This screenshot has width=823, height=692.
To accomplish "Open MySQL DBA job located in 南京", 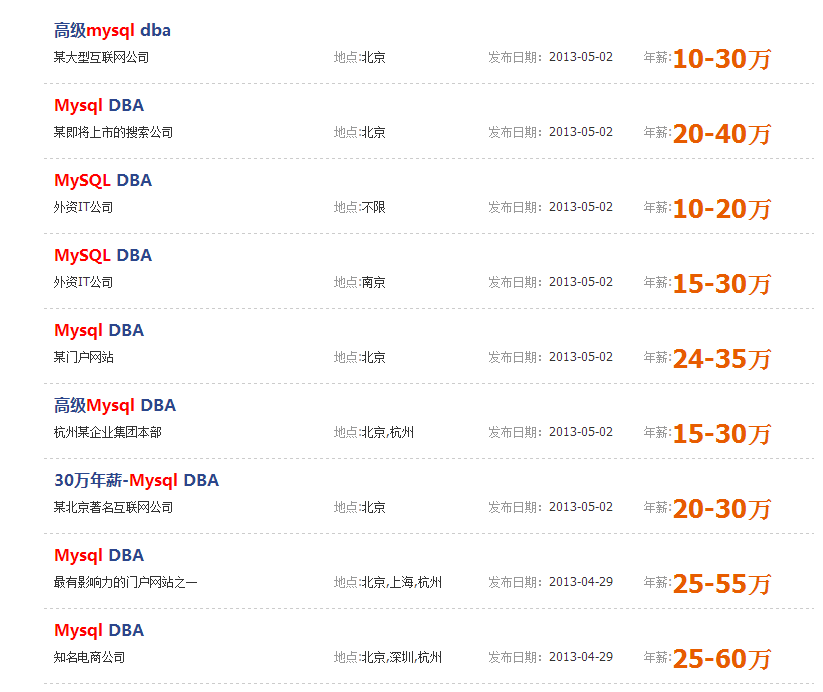I will point(103,256).
